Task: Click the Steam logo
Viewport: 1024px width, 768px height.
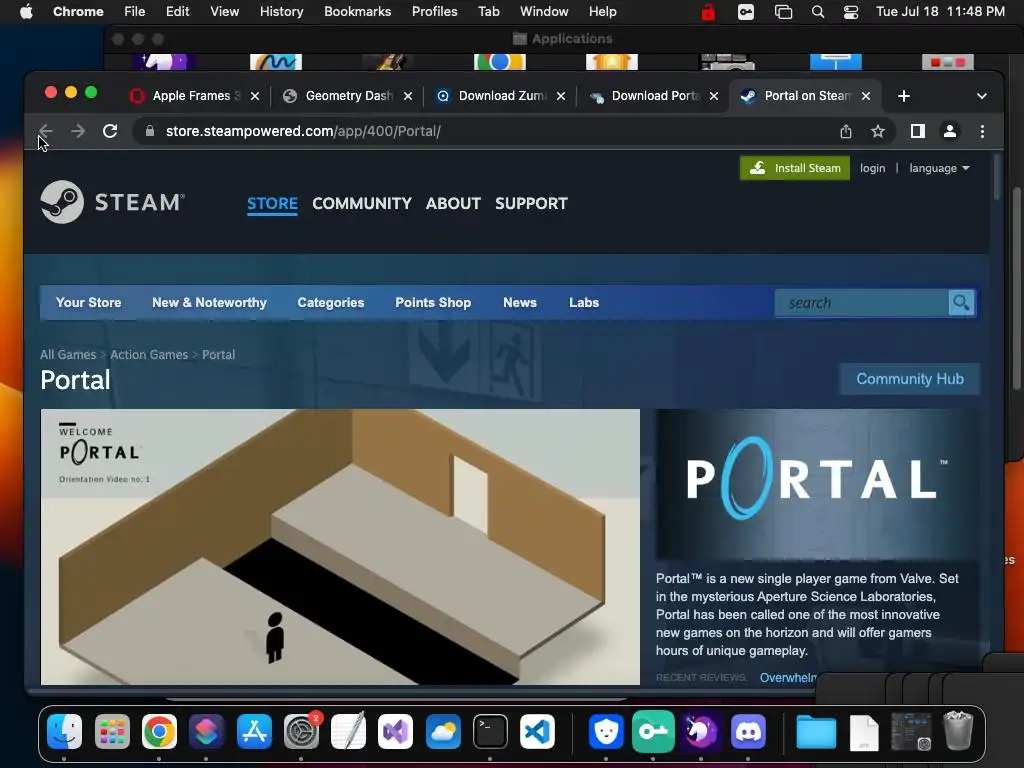Action: [x=112, y=202]
